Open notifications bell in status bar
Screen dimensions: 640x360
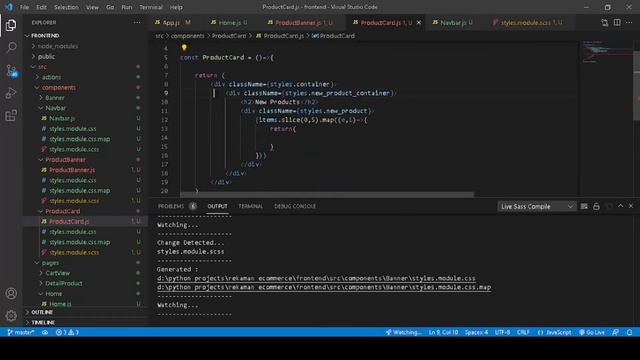click(629, 332)
